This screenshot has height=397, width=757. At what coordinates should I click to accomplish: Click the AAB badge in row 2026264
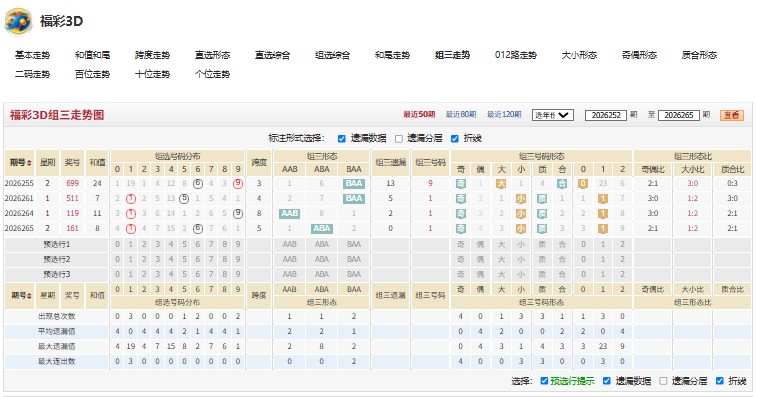click(x=289, y=213)
